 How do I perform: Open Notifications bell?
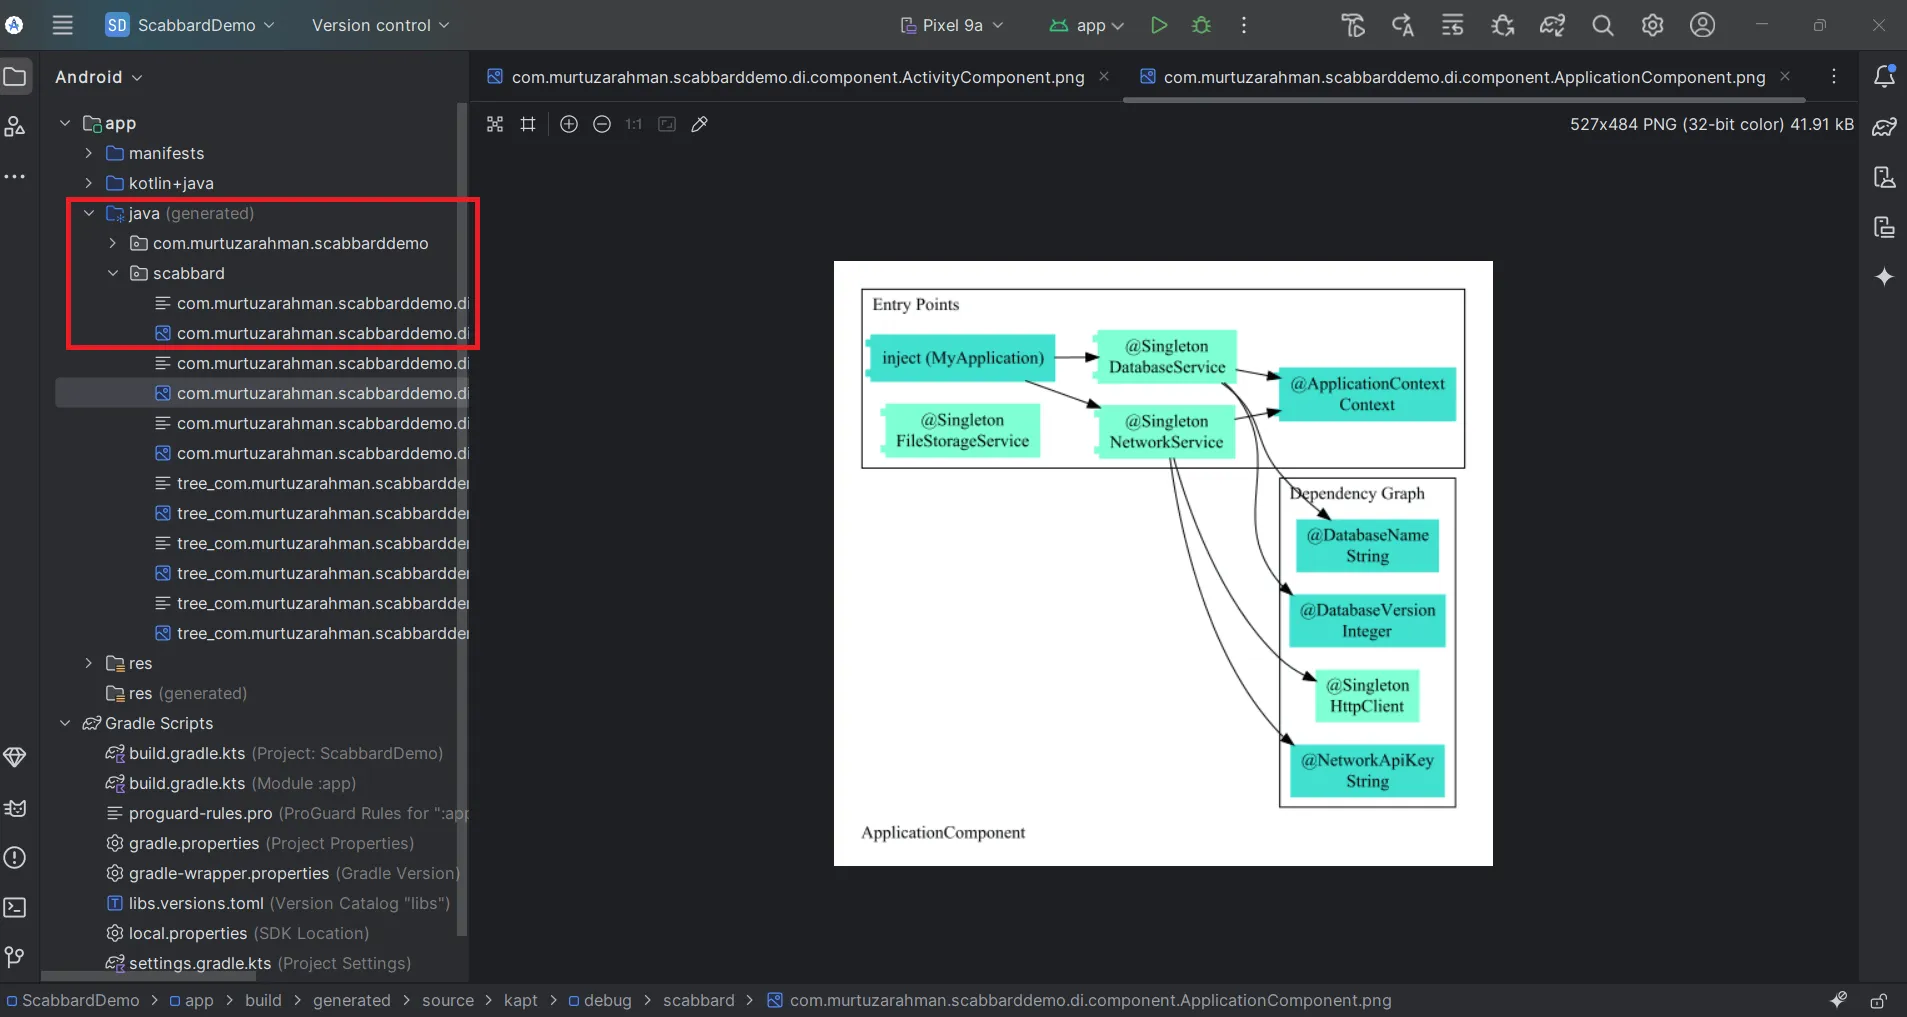[x=1885, y=76]
